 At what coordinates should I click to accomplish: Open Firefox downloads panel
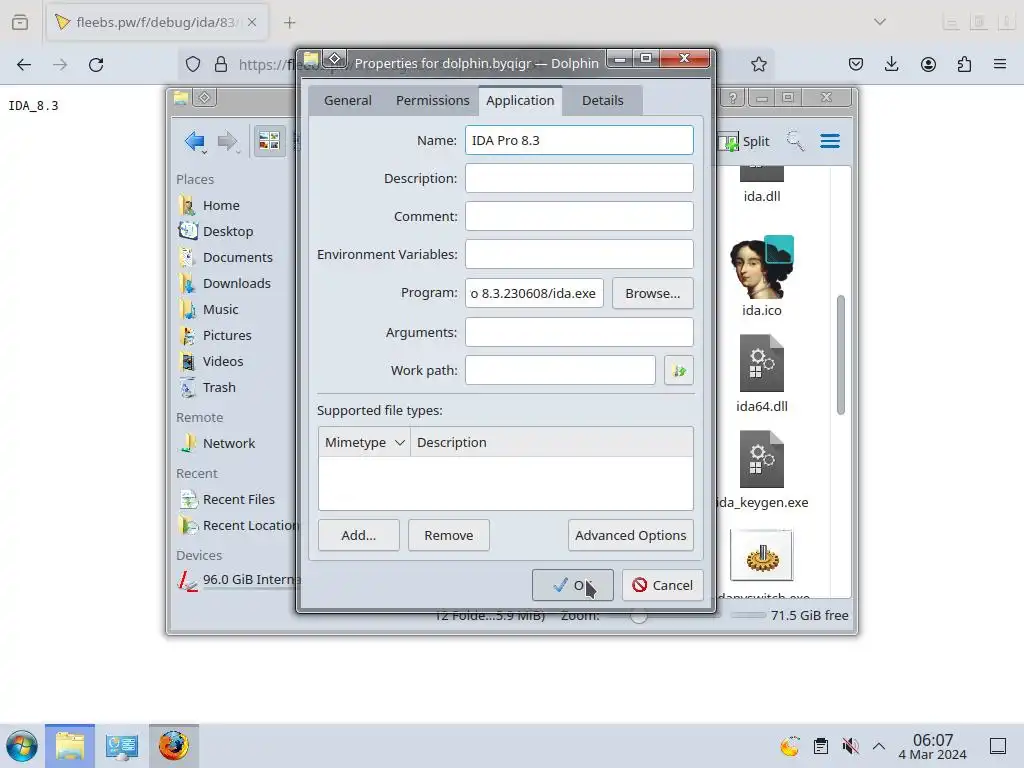[891, 64]
